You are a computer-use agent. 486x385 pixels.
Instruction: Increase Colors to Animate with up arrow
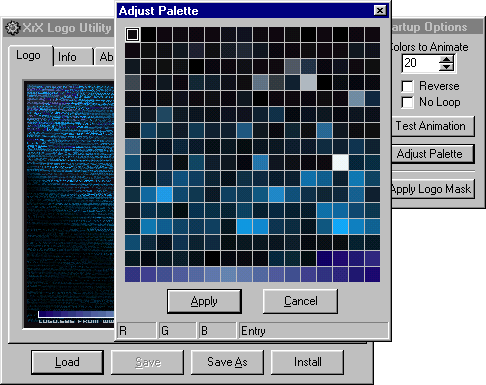click(x=446, y=59)
